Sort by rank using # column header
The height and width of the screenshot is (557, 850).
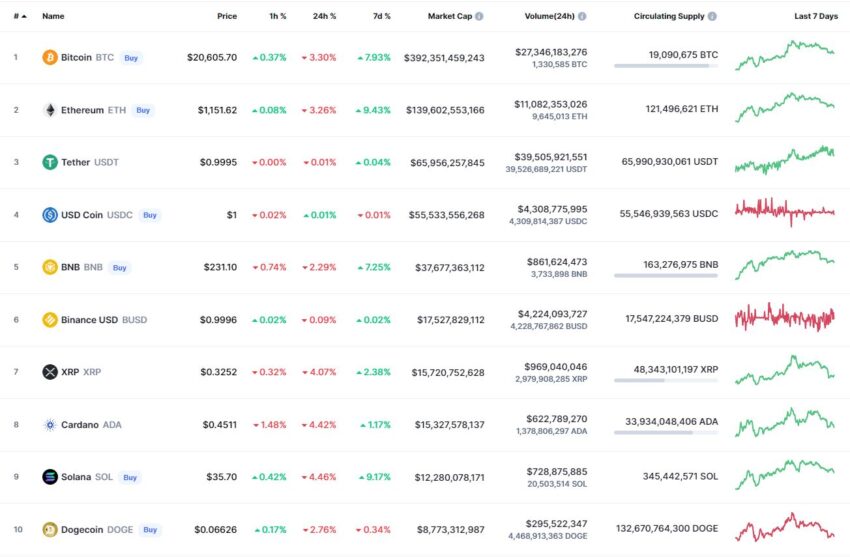point(20,16)
